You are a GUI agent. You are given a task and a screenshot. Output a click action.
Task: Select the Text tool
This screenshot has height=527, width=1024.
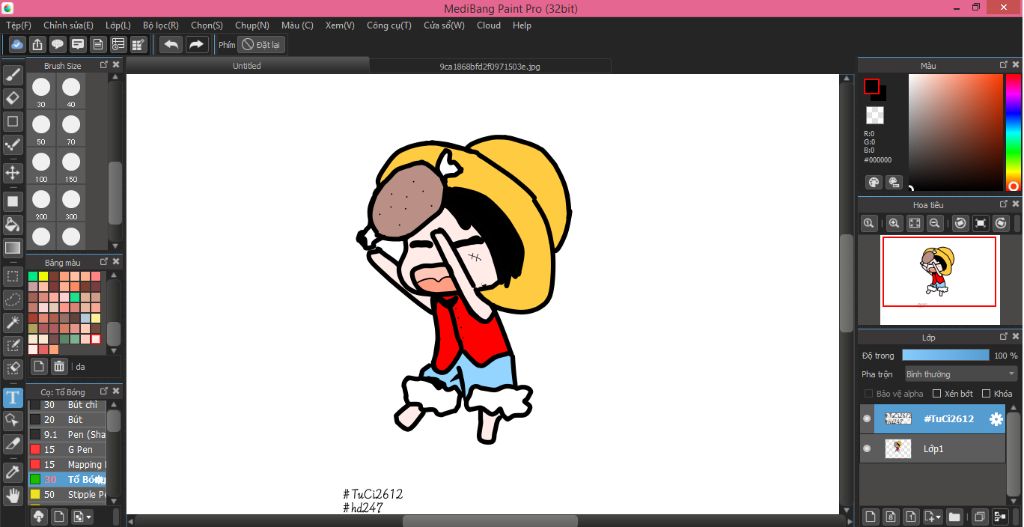(x=12, y=397)
